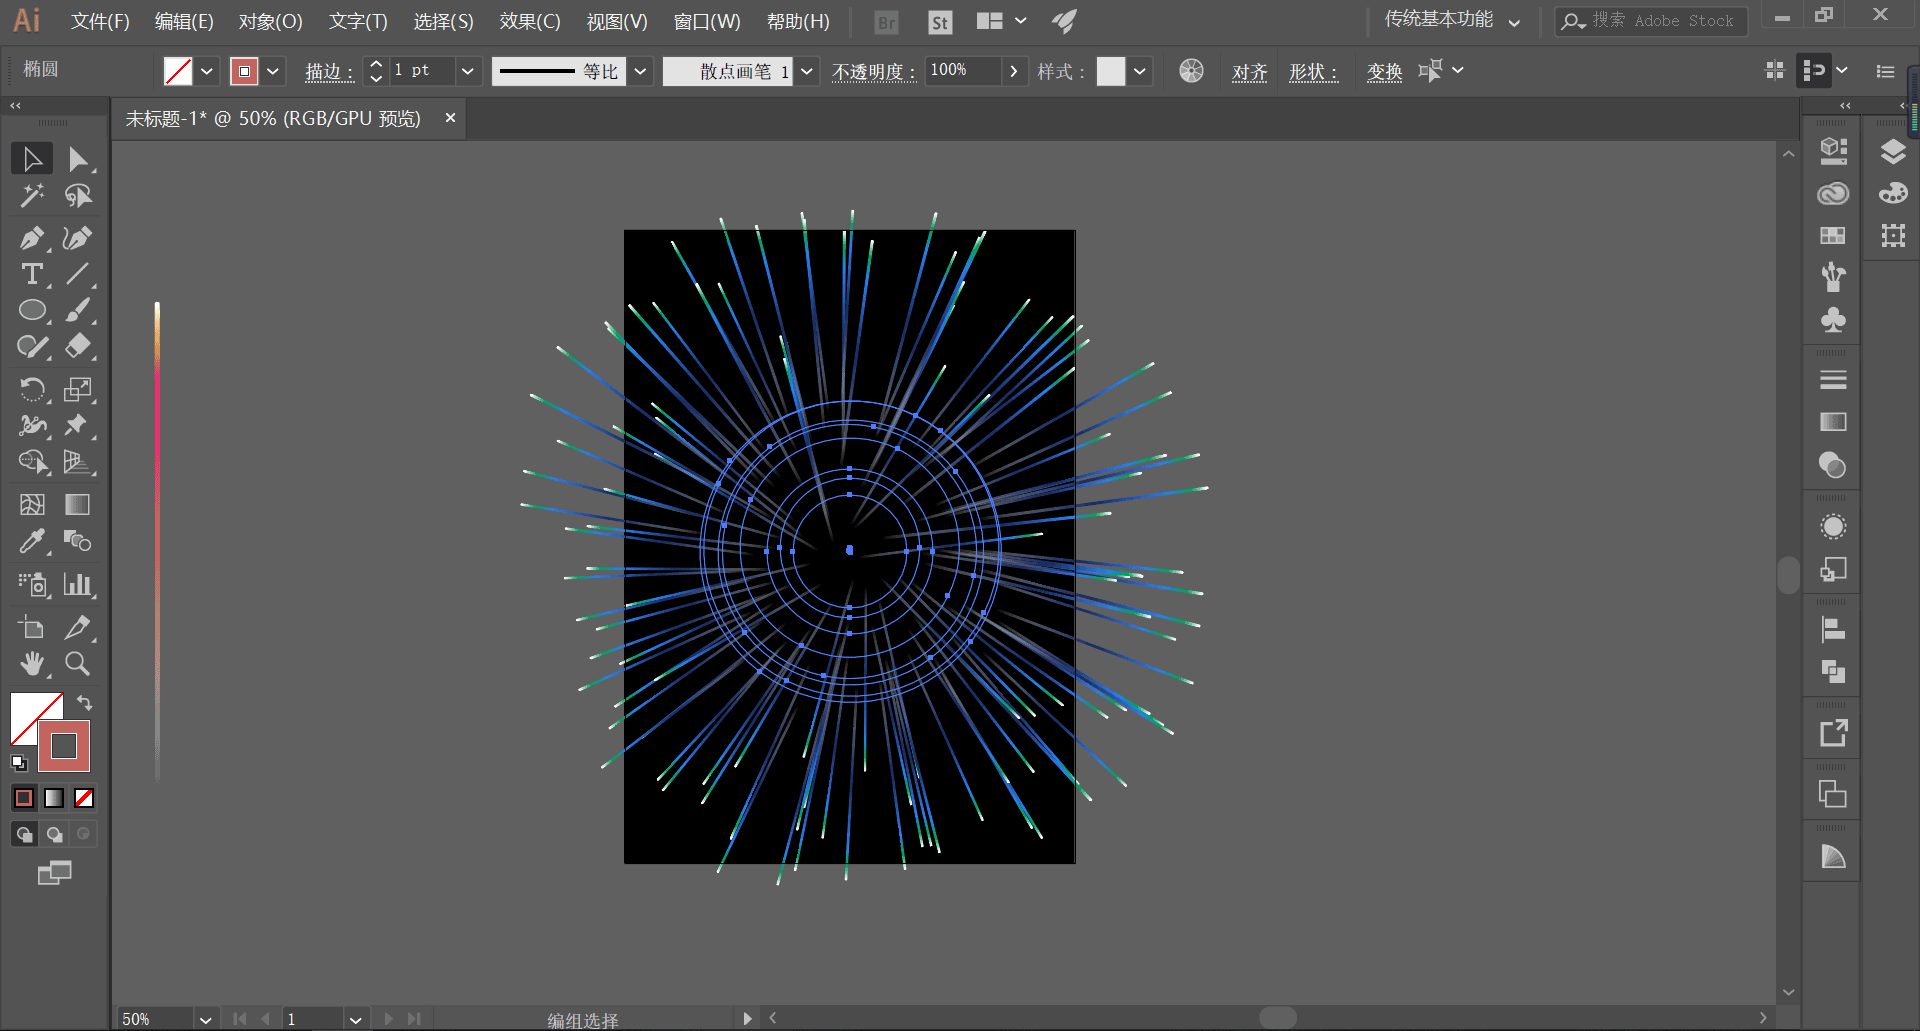Select the Puppet Warp pin tool
This screenshot has width=1920, height=1031.
click(x=77, y=425)
